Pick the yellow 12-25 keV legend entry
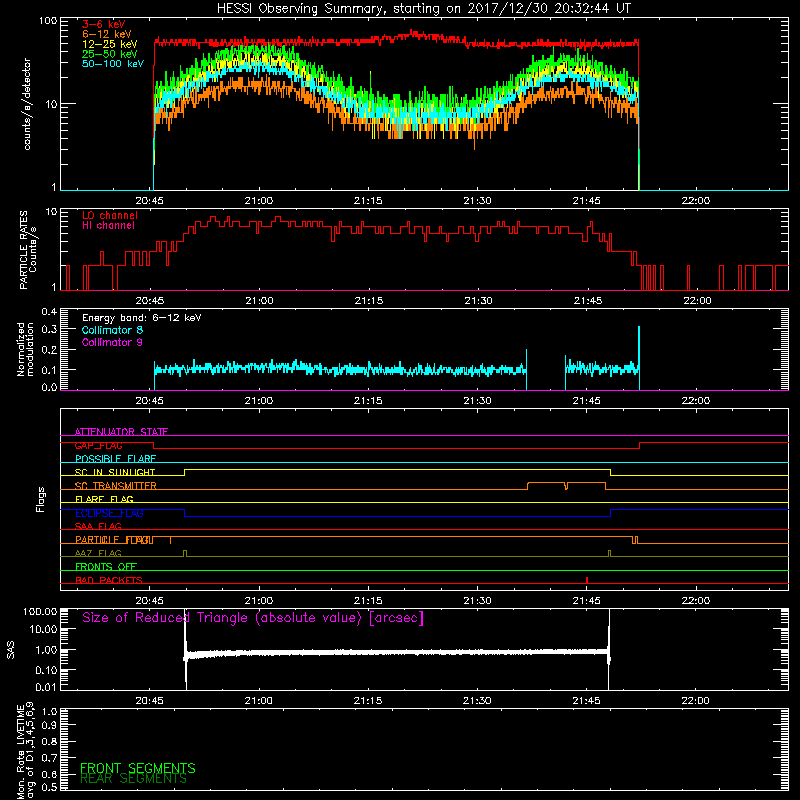 coord(110,44)
